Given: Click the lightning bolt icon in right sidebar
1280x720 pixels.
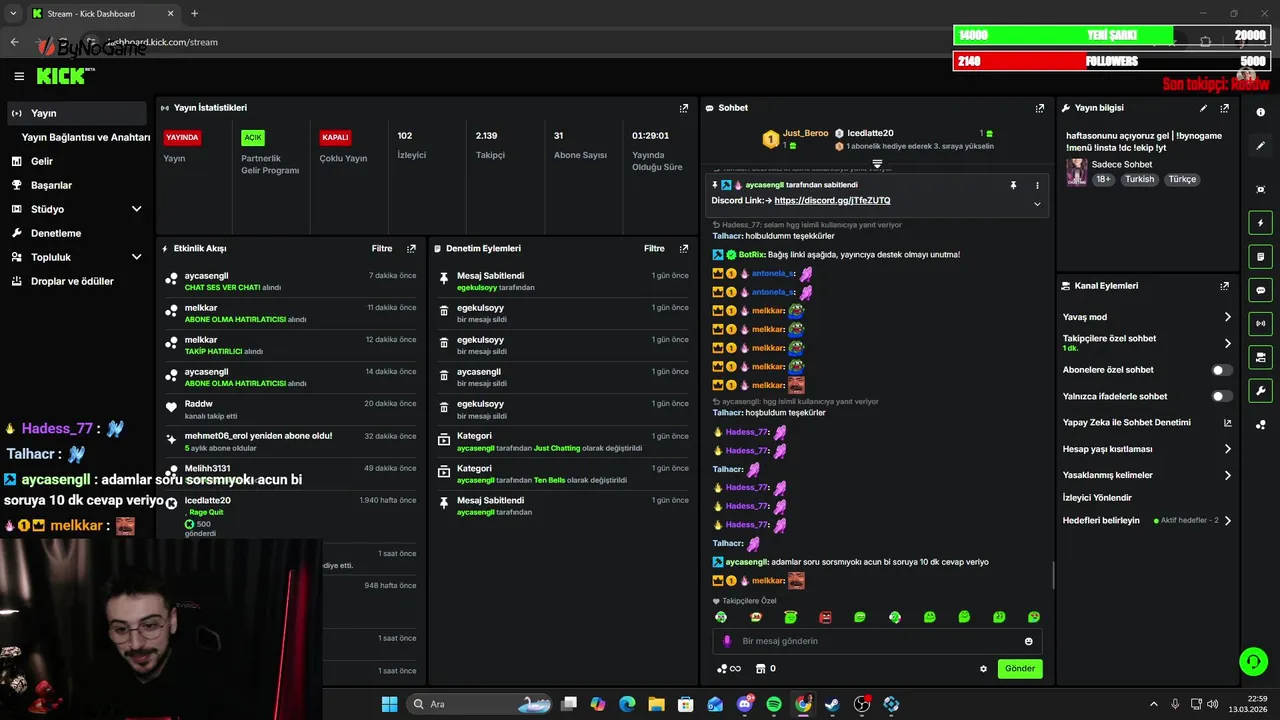Looking at the screenshot, I should click(x=1261, y=223).
